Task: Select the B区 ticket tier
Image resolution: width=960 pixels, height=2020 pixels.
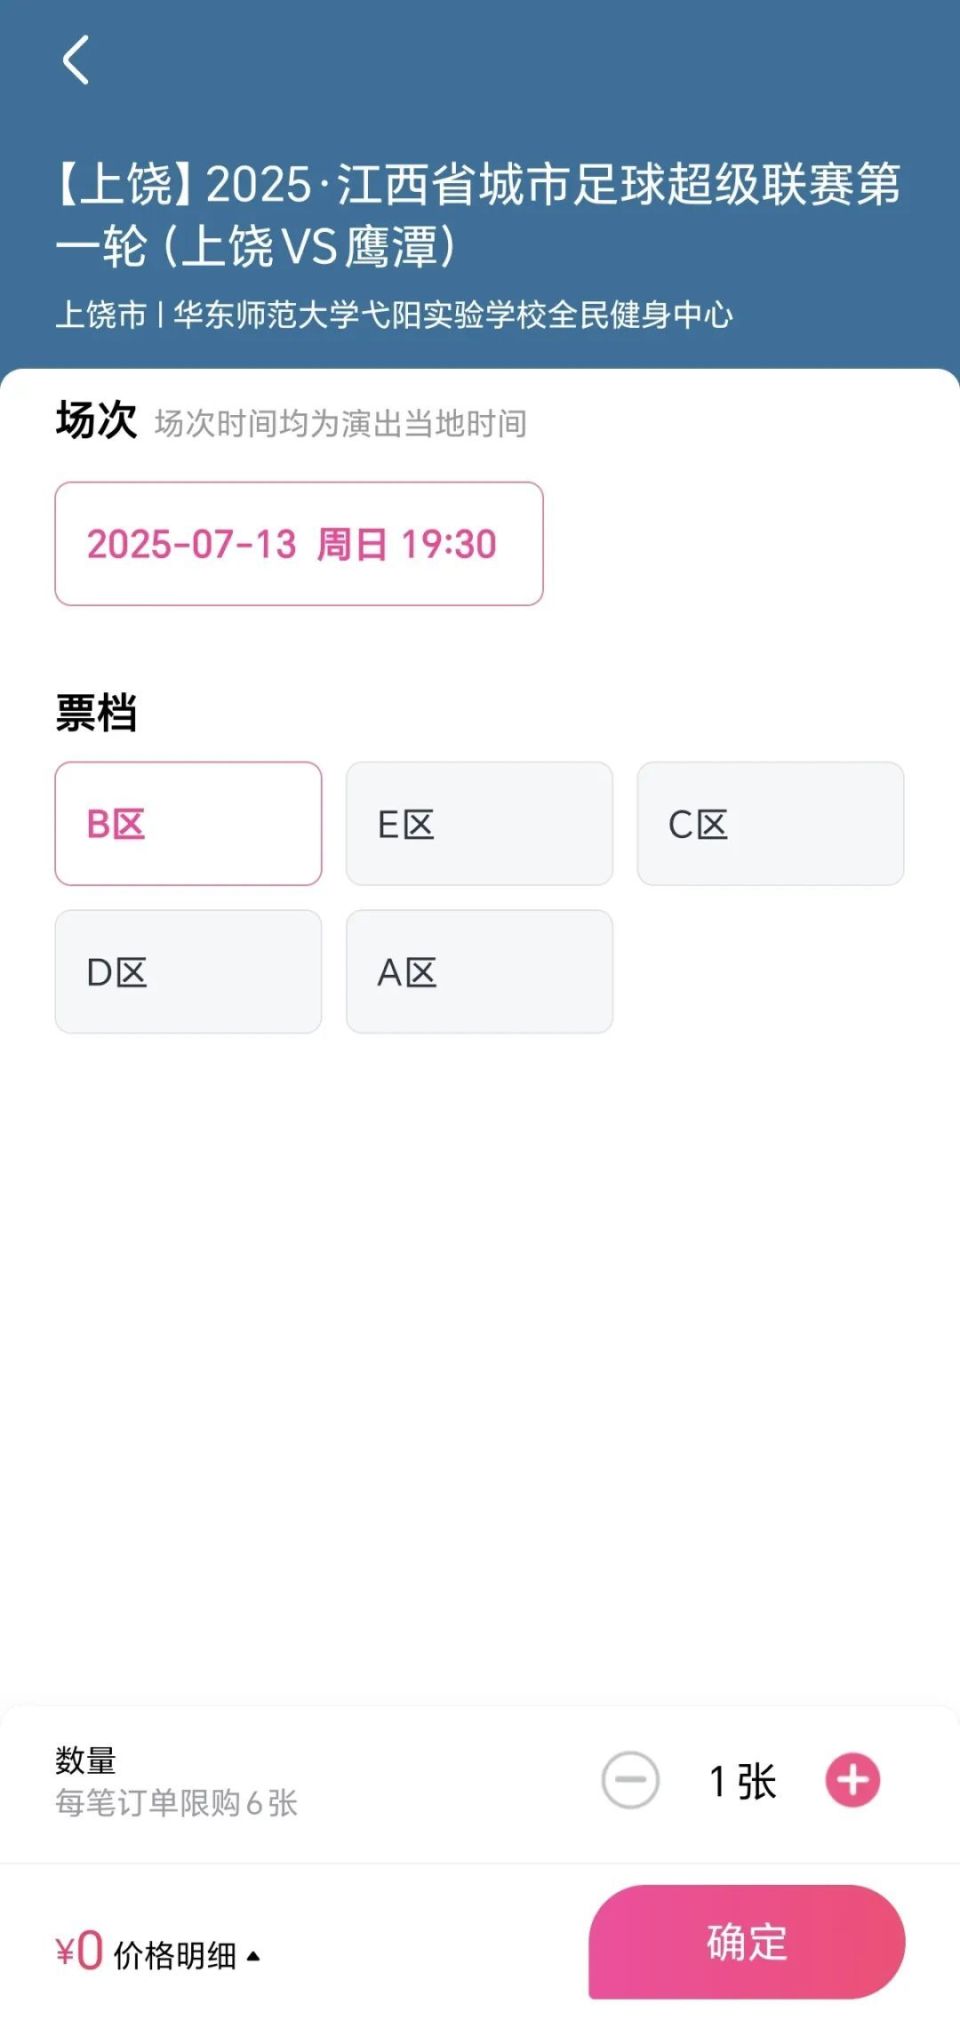Action: (x=188, y=823)
